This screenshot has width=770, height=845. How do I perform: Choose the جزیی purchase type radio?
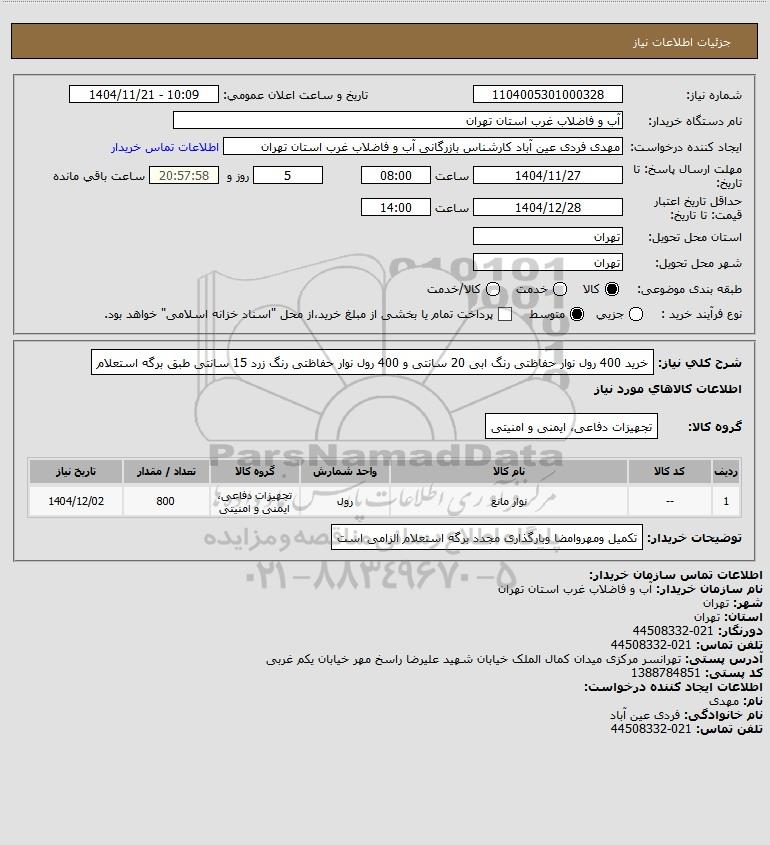(x=636, y=314)
